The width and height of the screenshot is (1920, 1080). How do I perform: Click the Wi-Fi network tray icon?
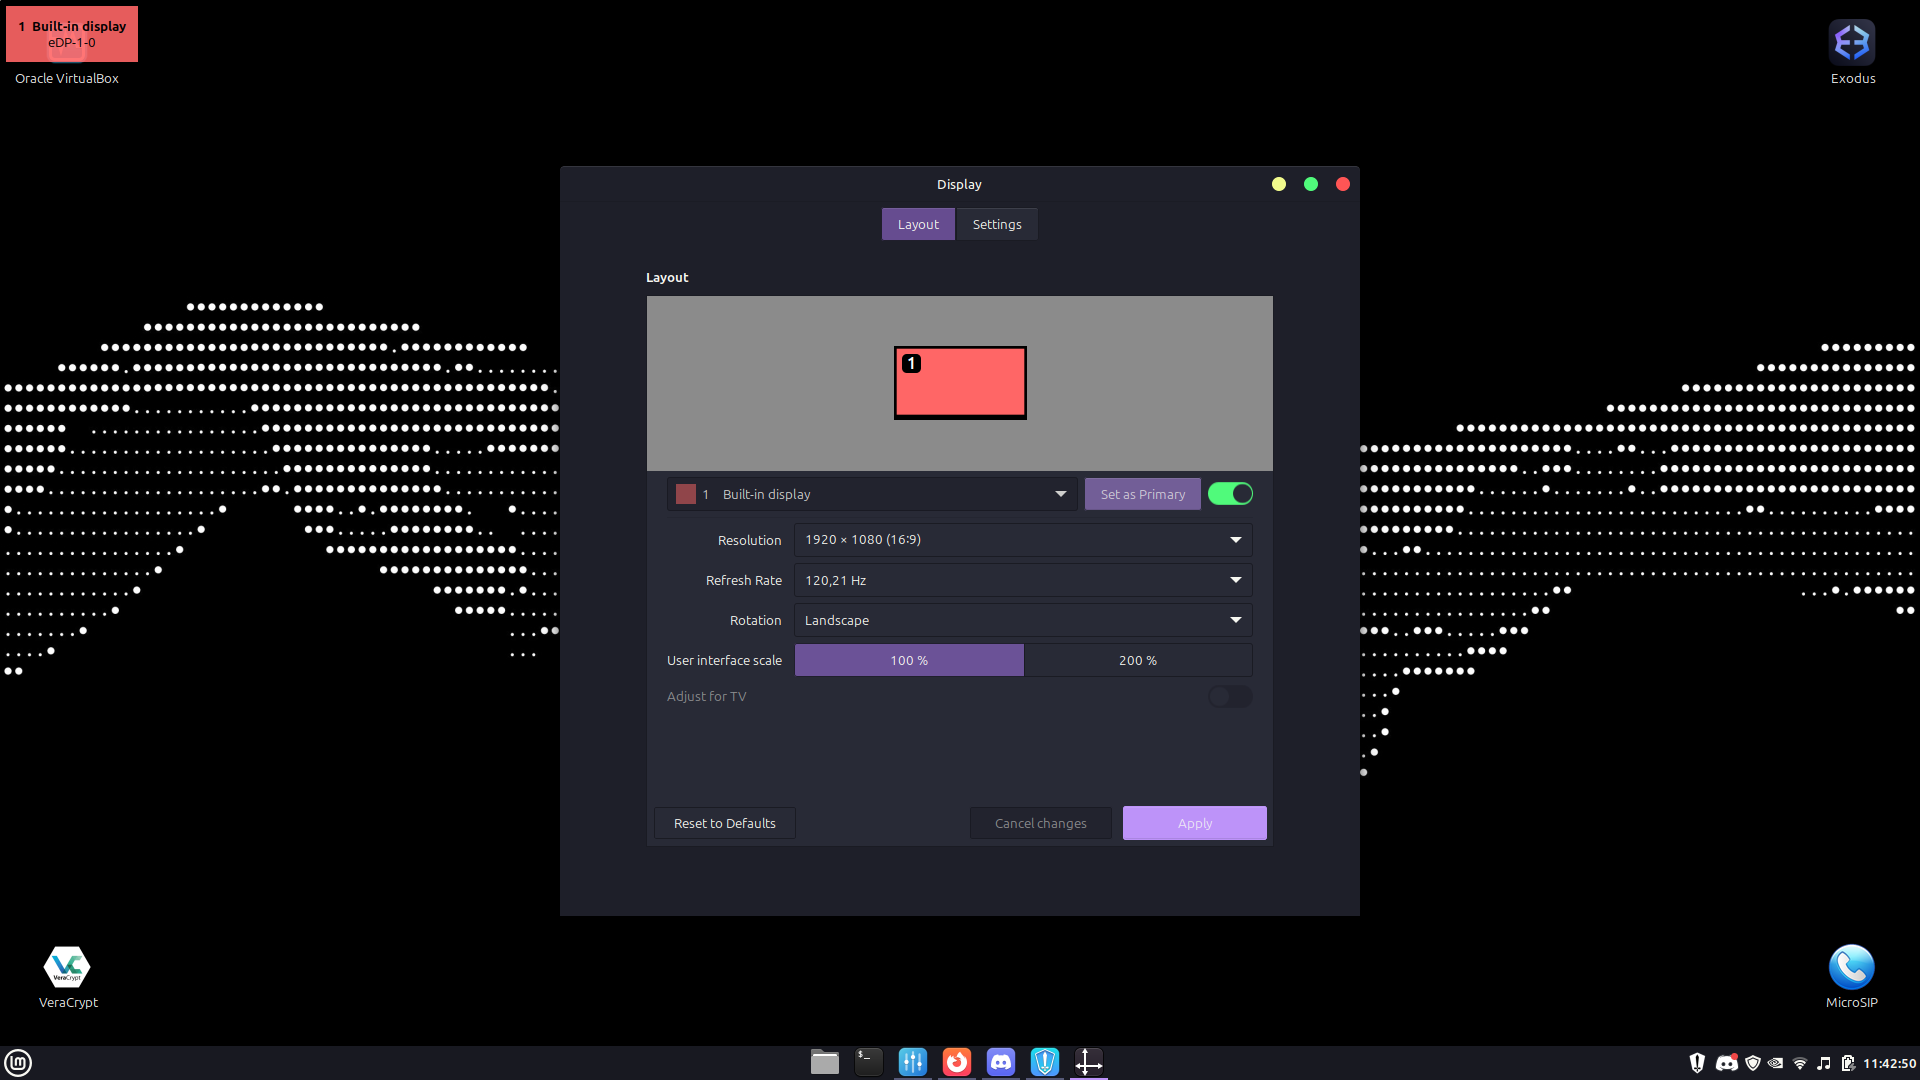click(1800, 1063)
